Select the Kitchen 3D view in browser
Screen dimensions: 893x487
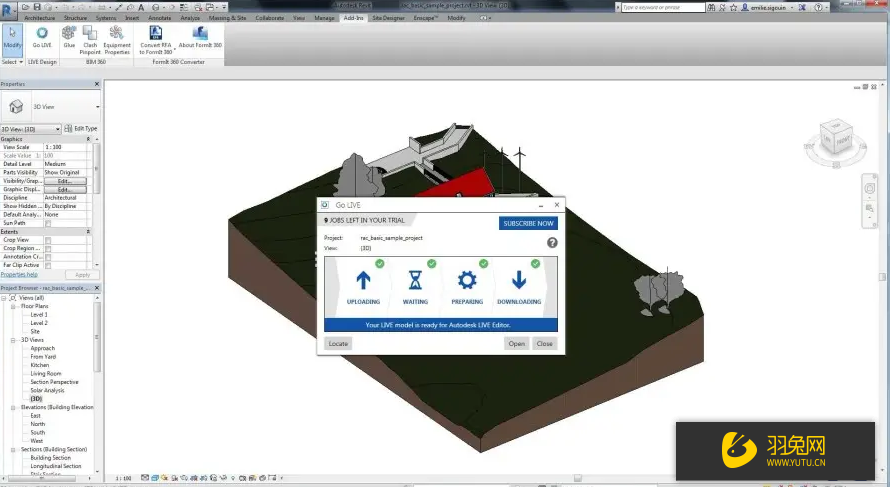coord(39,365)
